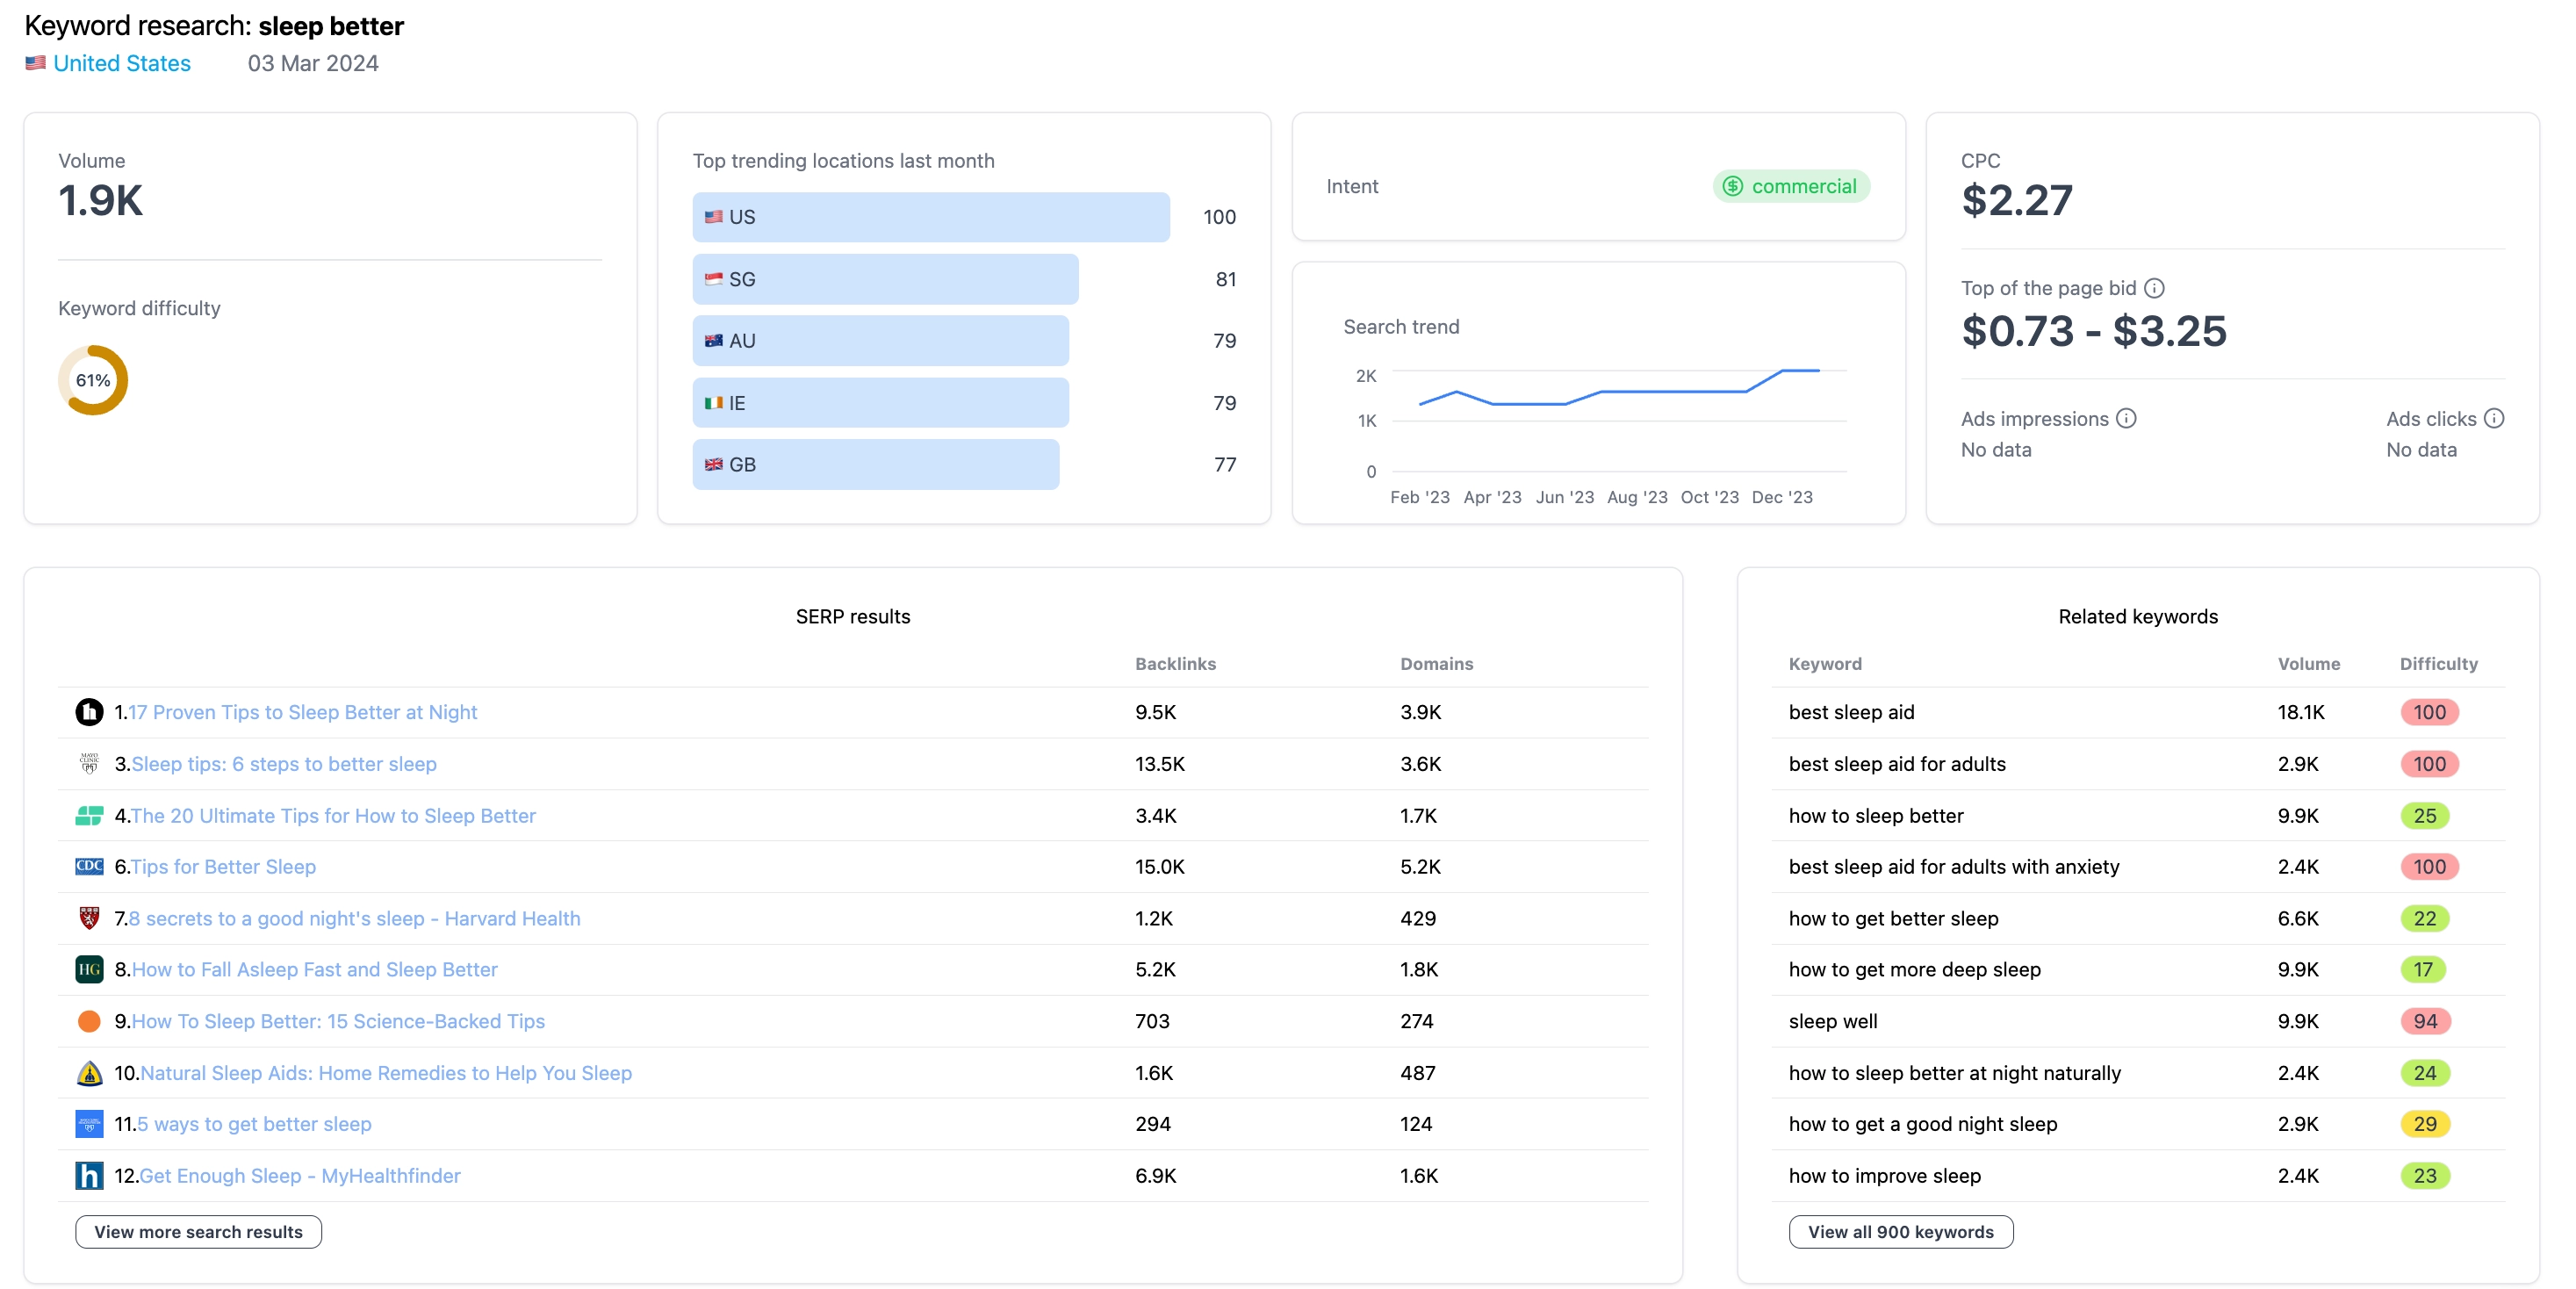2576x1289 pixels.
Task: Open the Top of the page bid info tooltip
Action: tap(2156, 288)
